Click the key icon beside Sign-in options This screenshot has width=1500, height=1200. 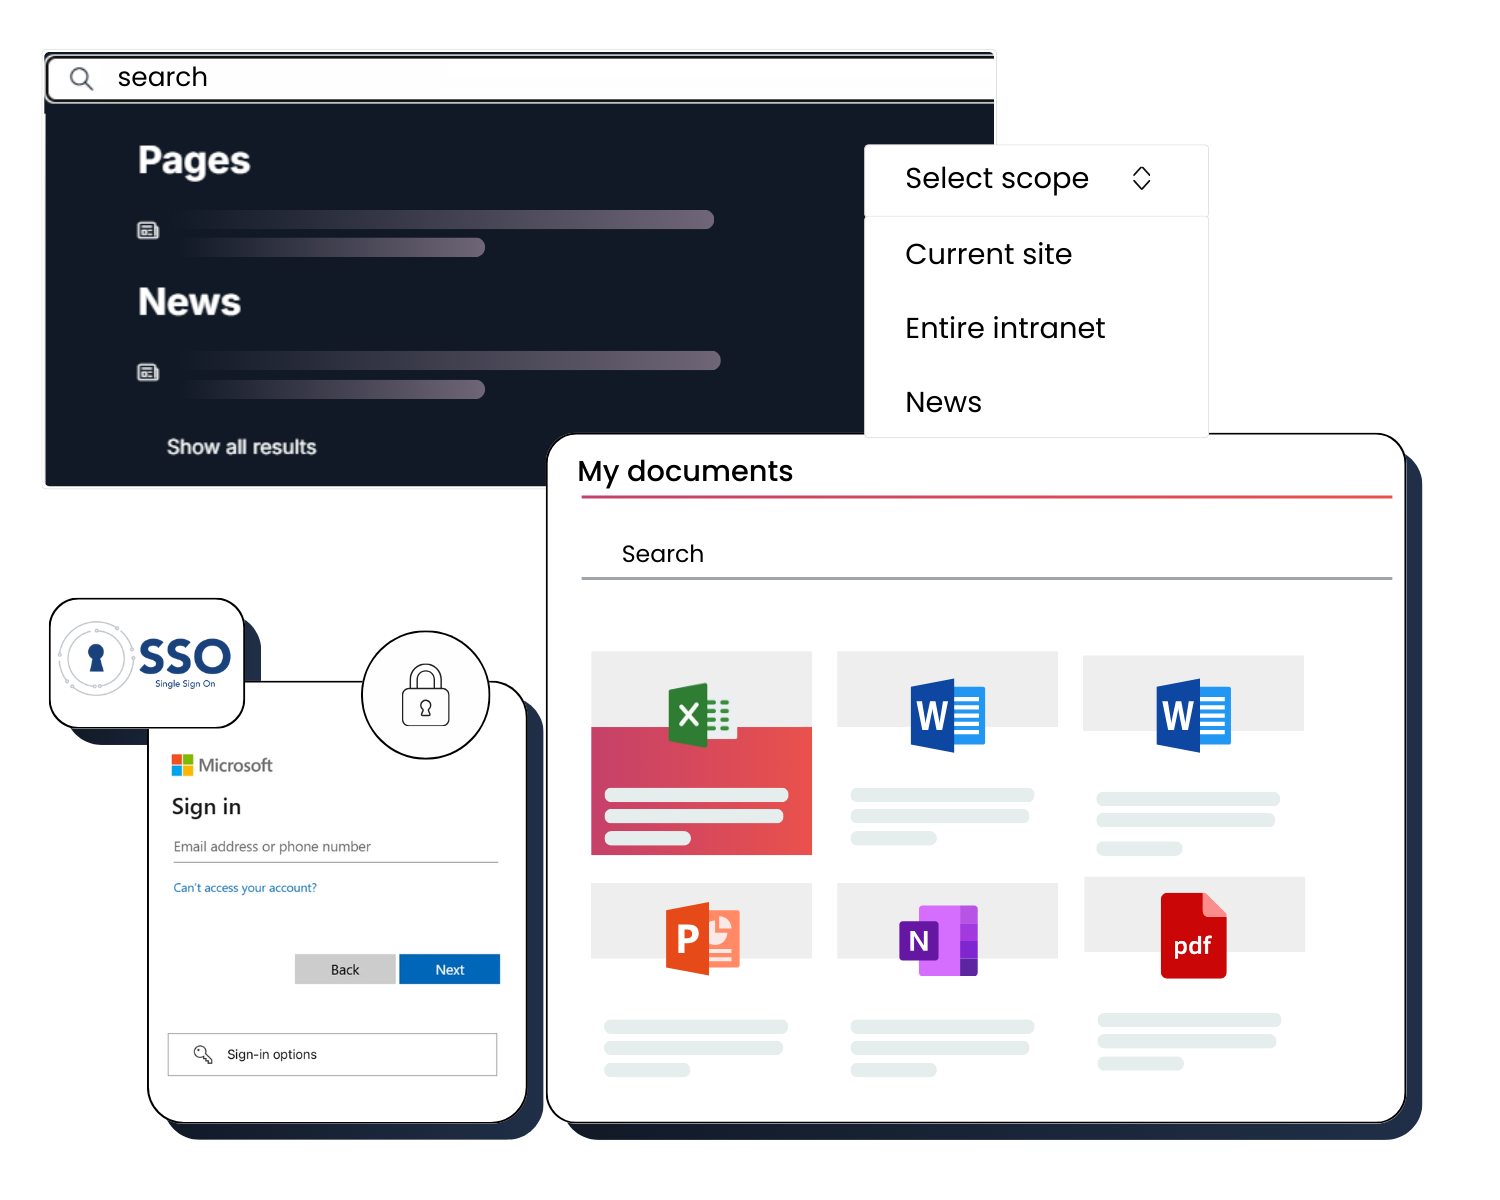(203, 1054)
